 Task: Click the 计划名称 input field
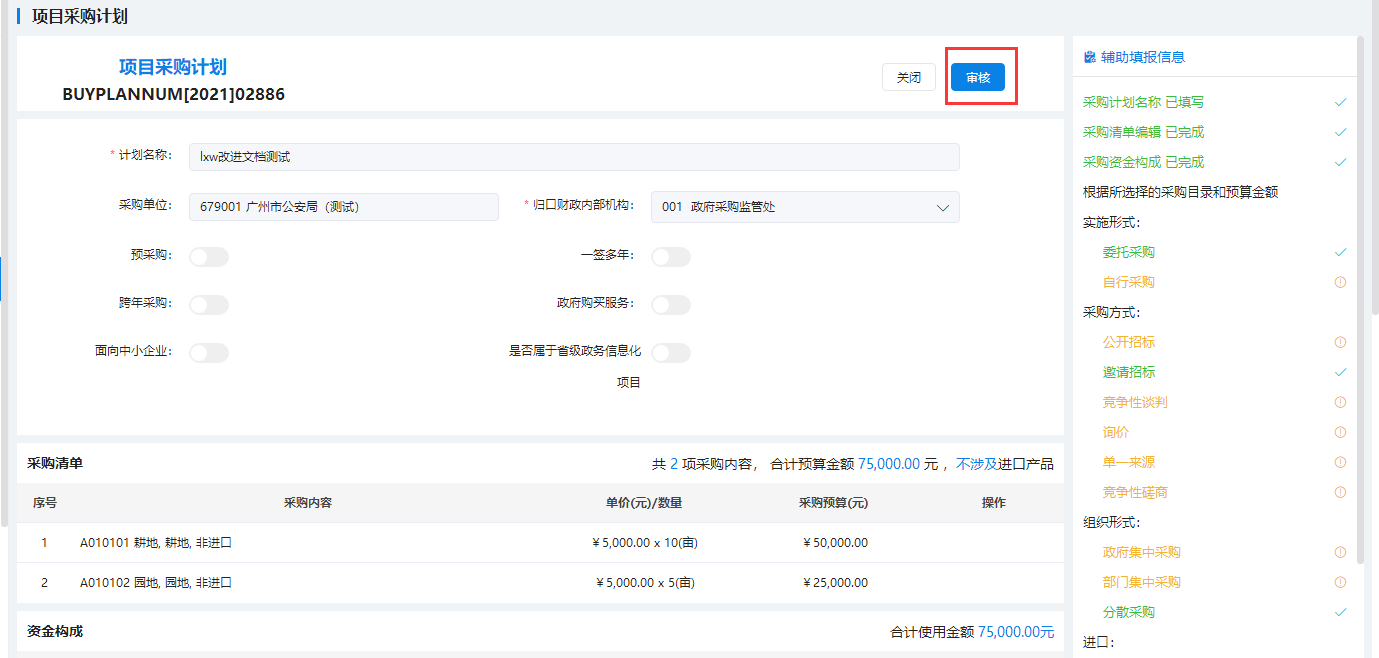coord(573,157)
